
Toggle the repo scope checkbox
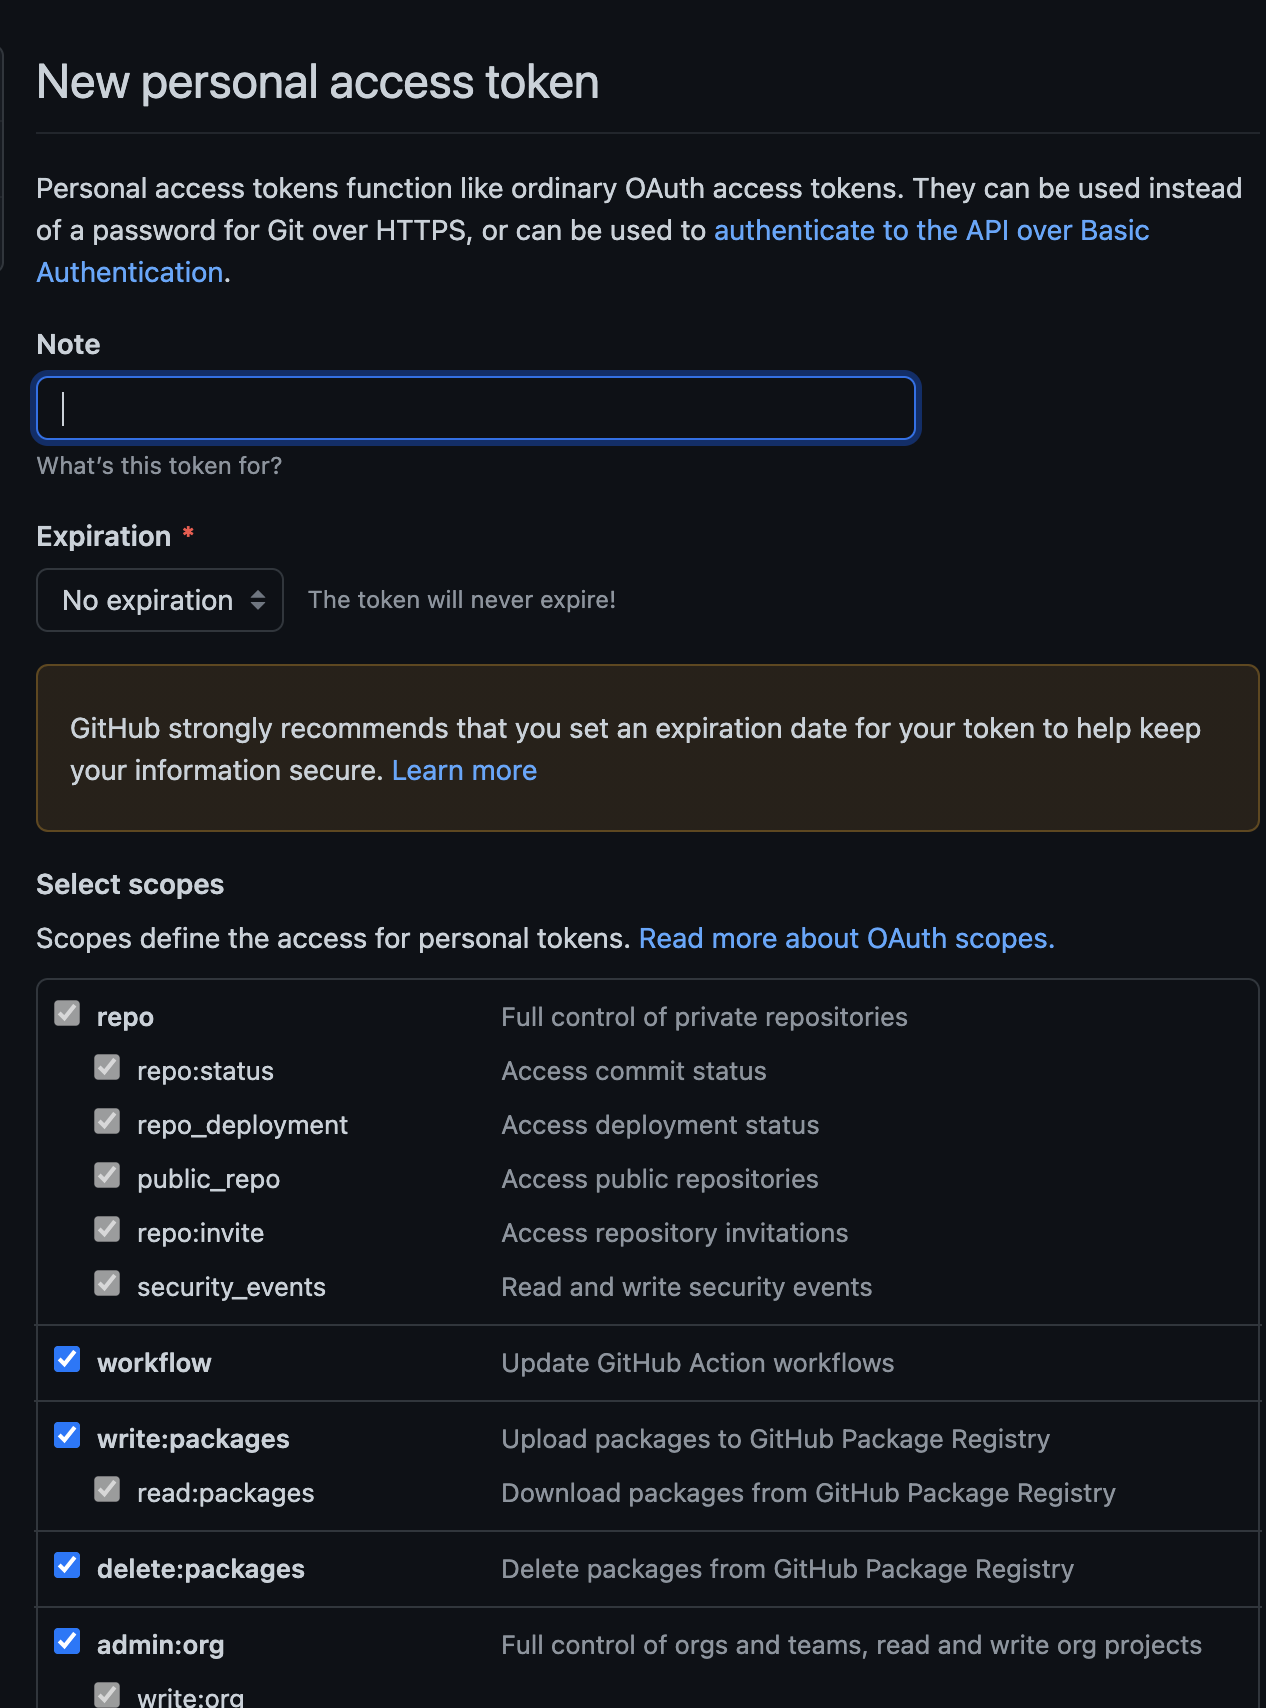tap(67, 1014)
